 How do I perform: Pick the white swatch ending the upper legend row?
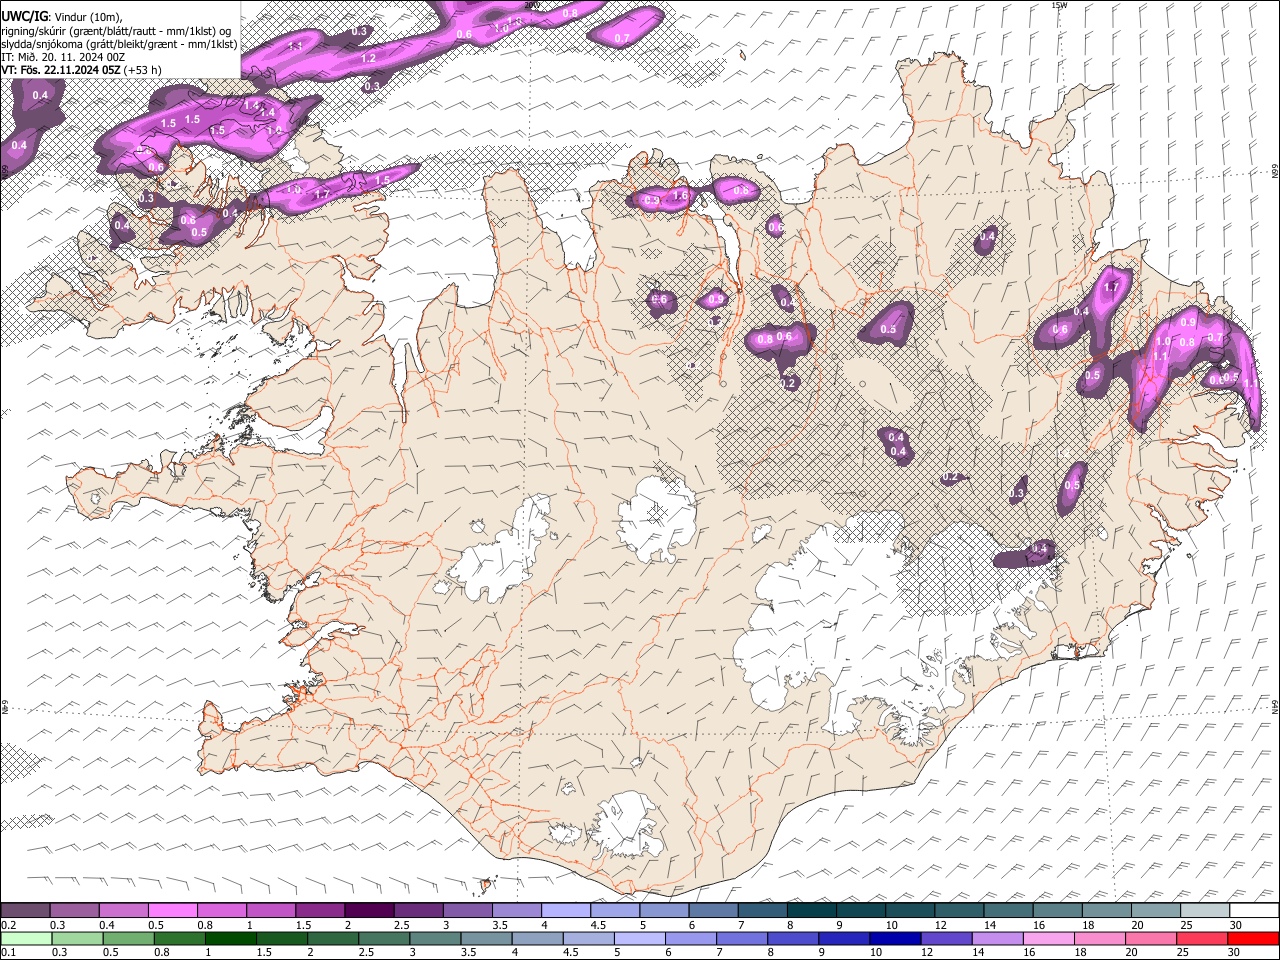[x=1254, y=911]
